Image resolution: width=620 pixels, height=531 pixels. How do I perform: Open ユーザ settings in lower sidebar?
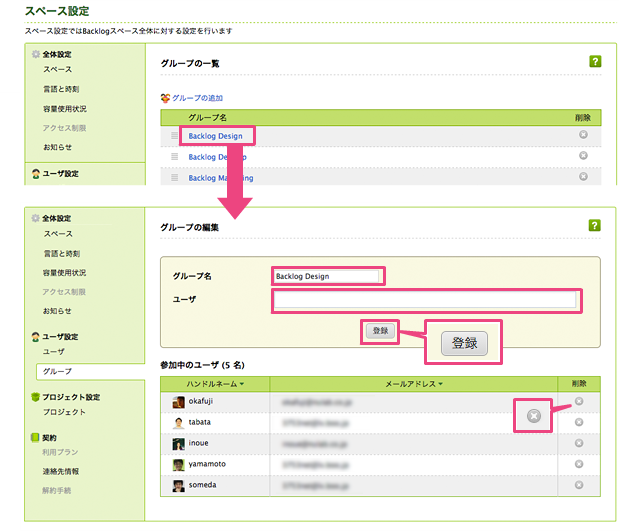(54, 351)
